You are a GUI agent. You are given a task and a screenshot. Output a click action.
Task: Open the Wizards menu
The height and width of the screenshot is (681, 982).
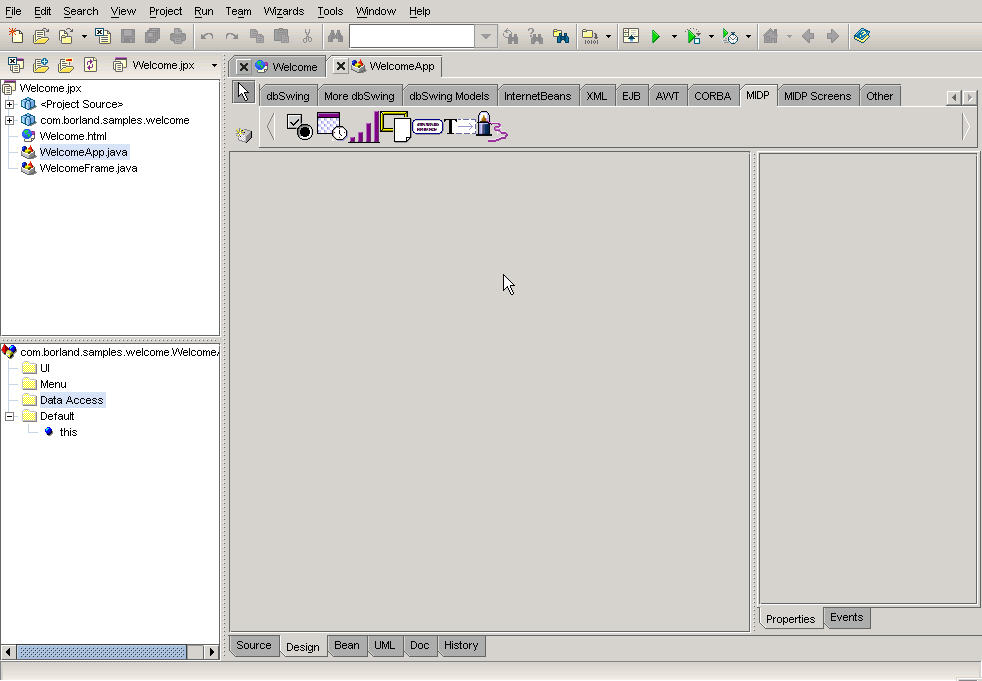pos(283,11)
